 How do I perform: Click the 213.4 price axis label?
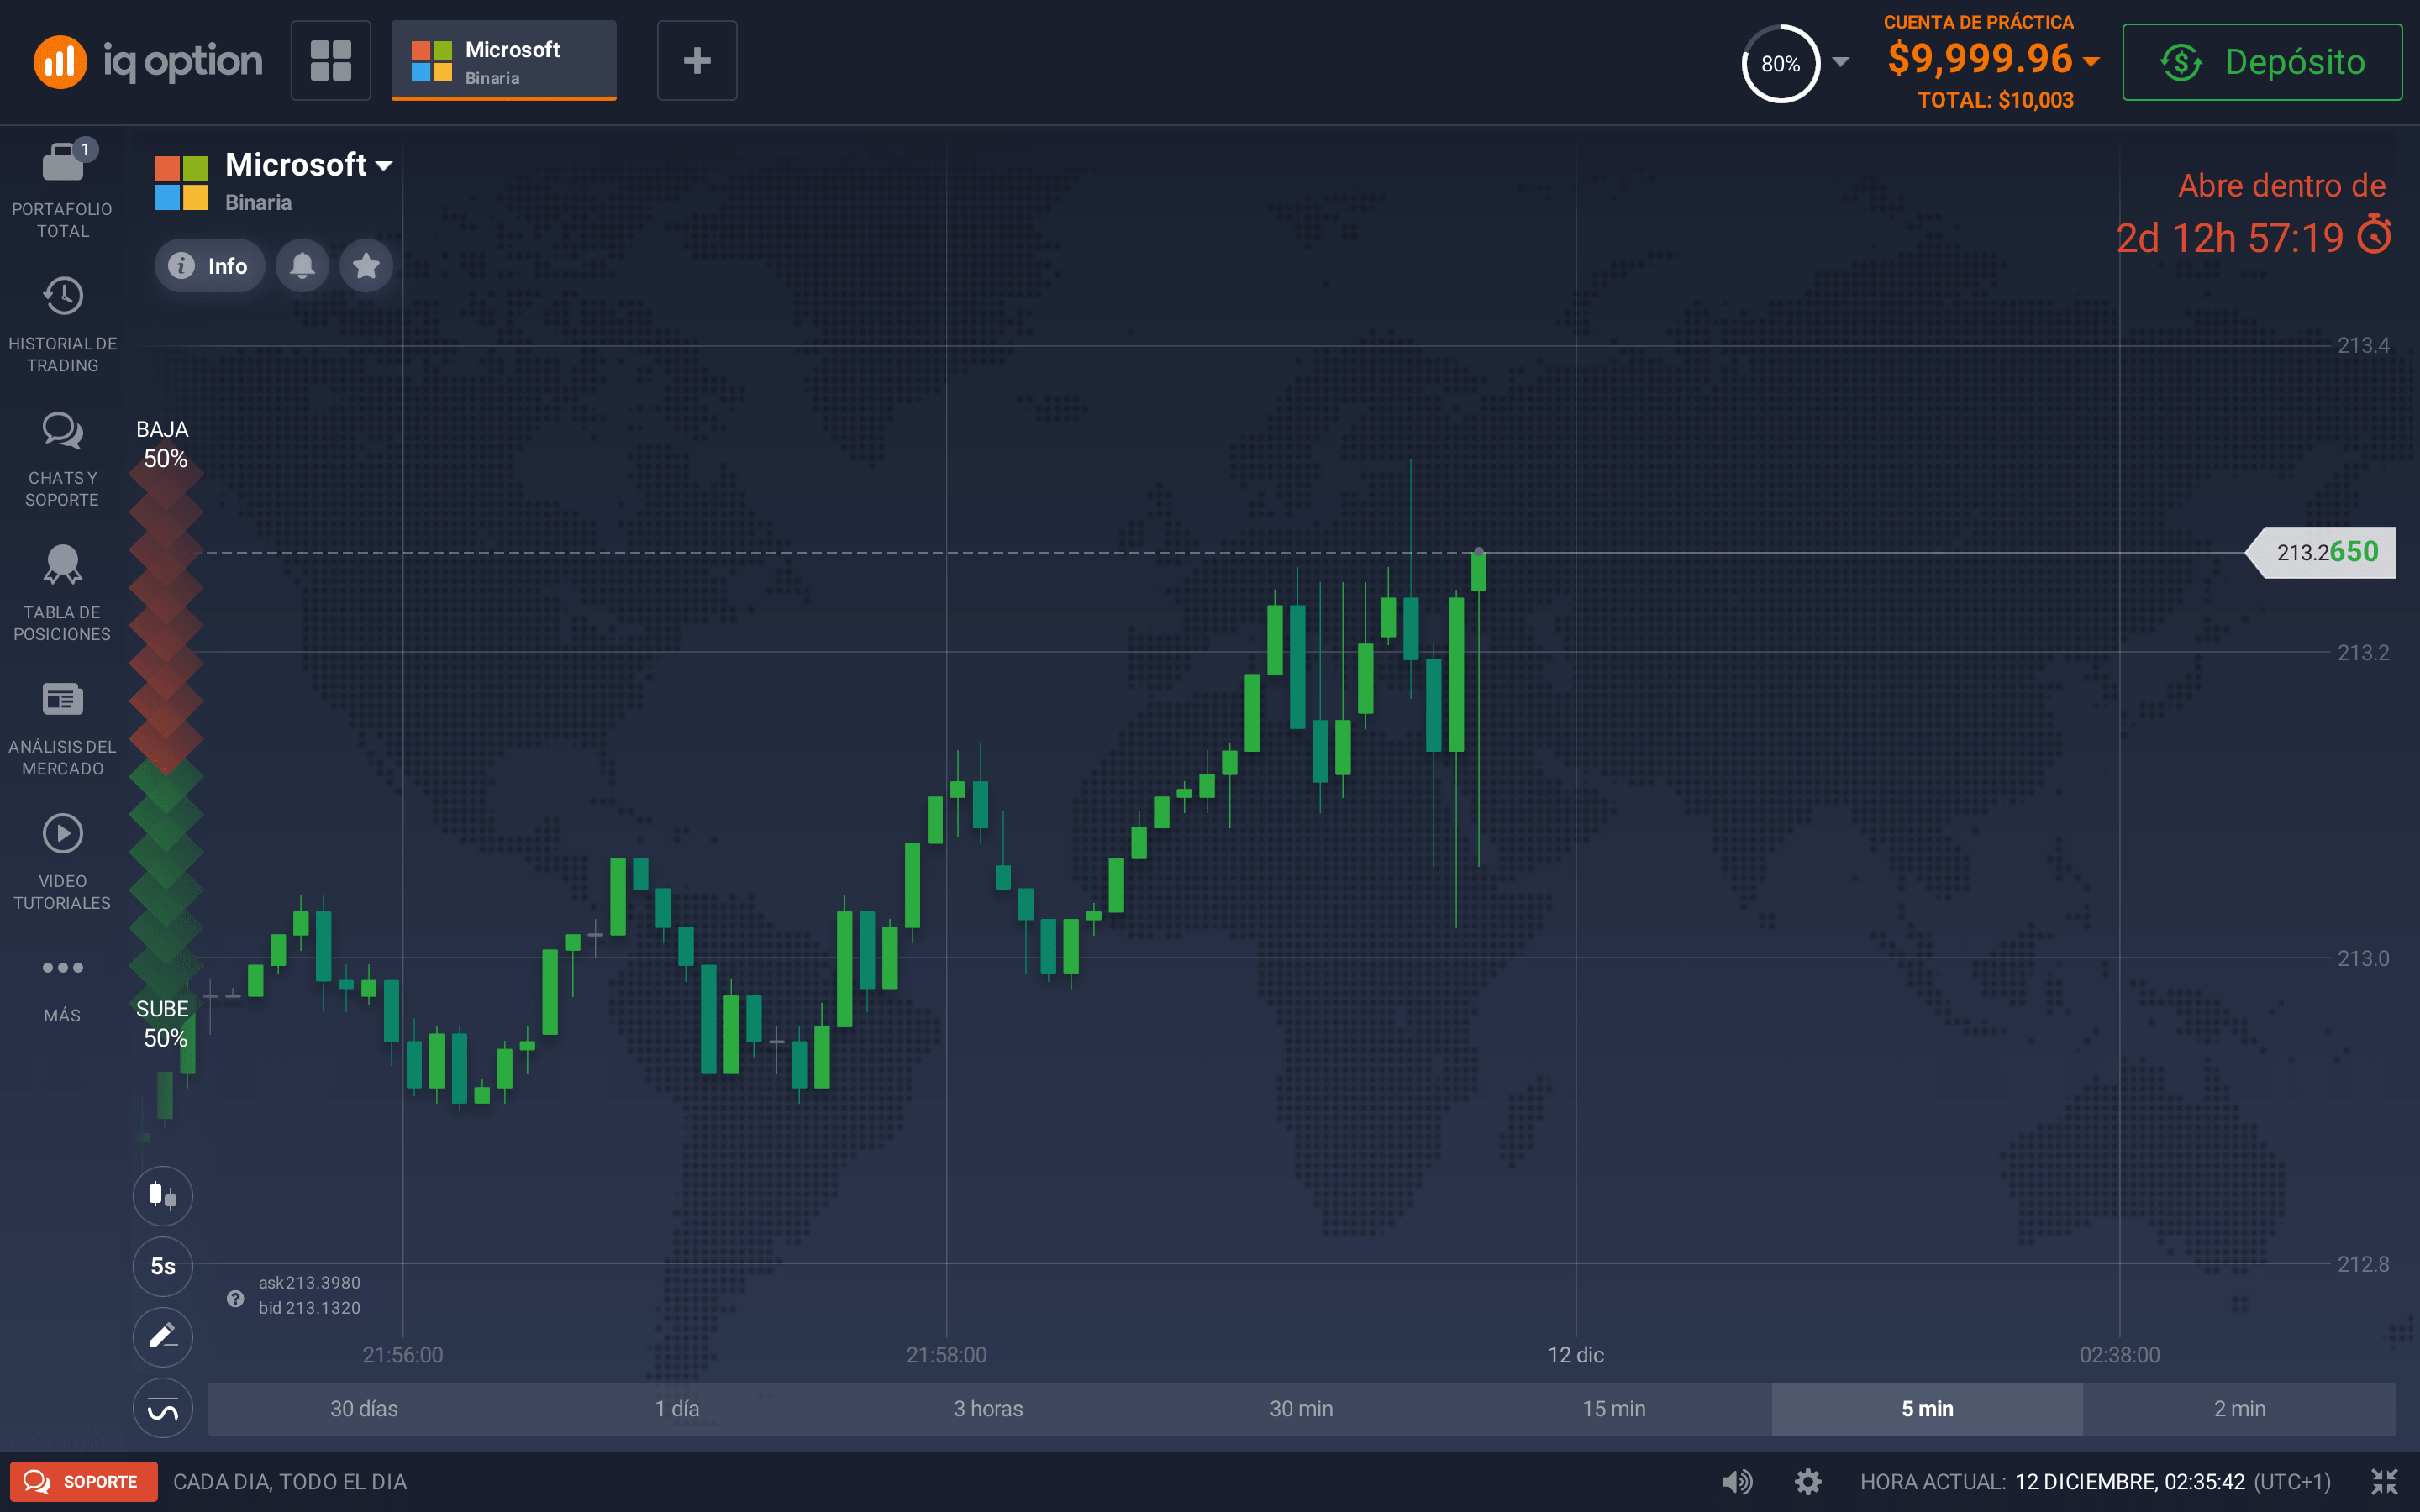(2363, 345)
